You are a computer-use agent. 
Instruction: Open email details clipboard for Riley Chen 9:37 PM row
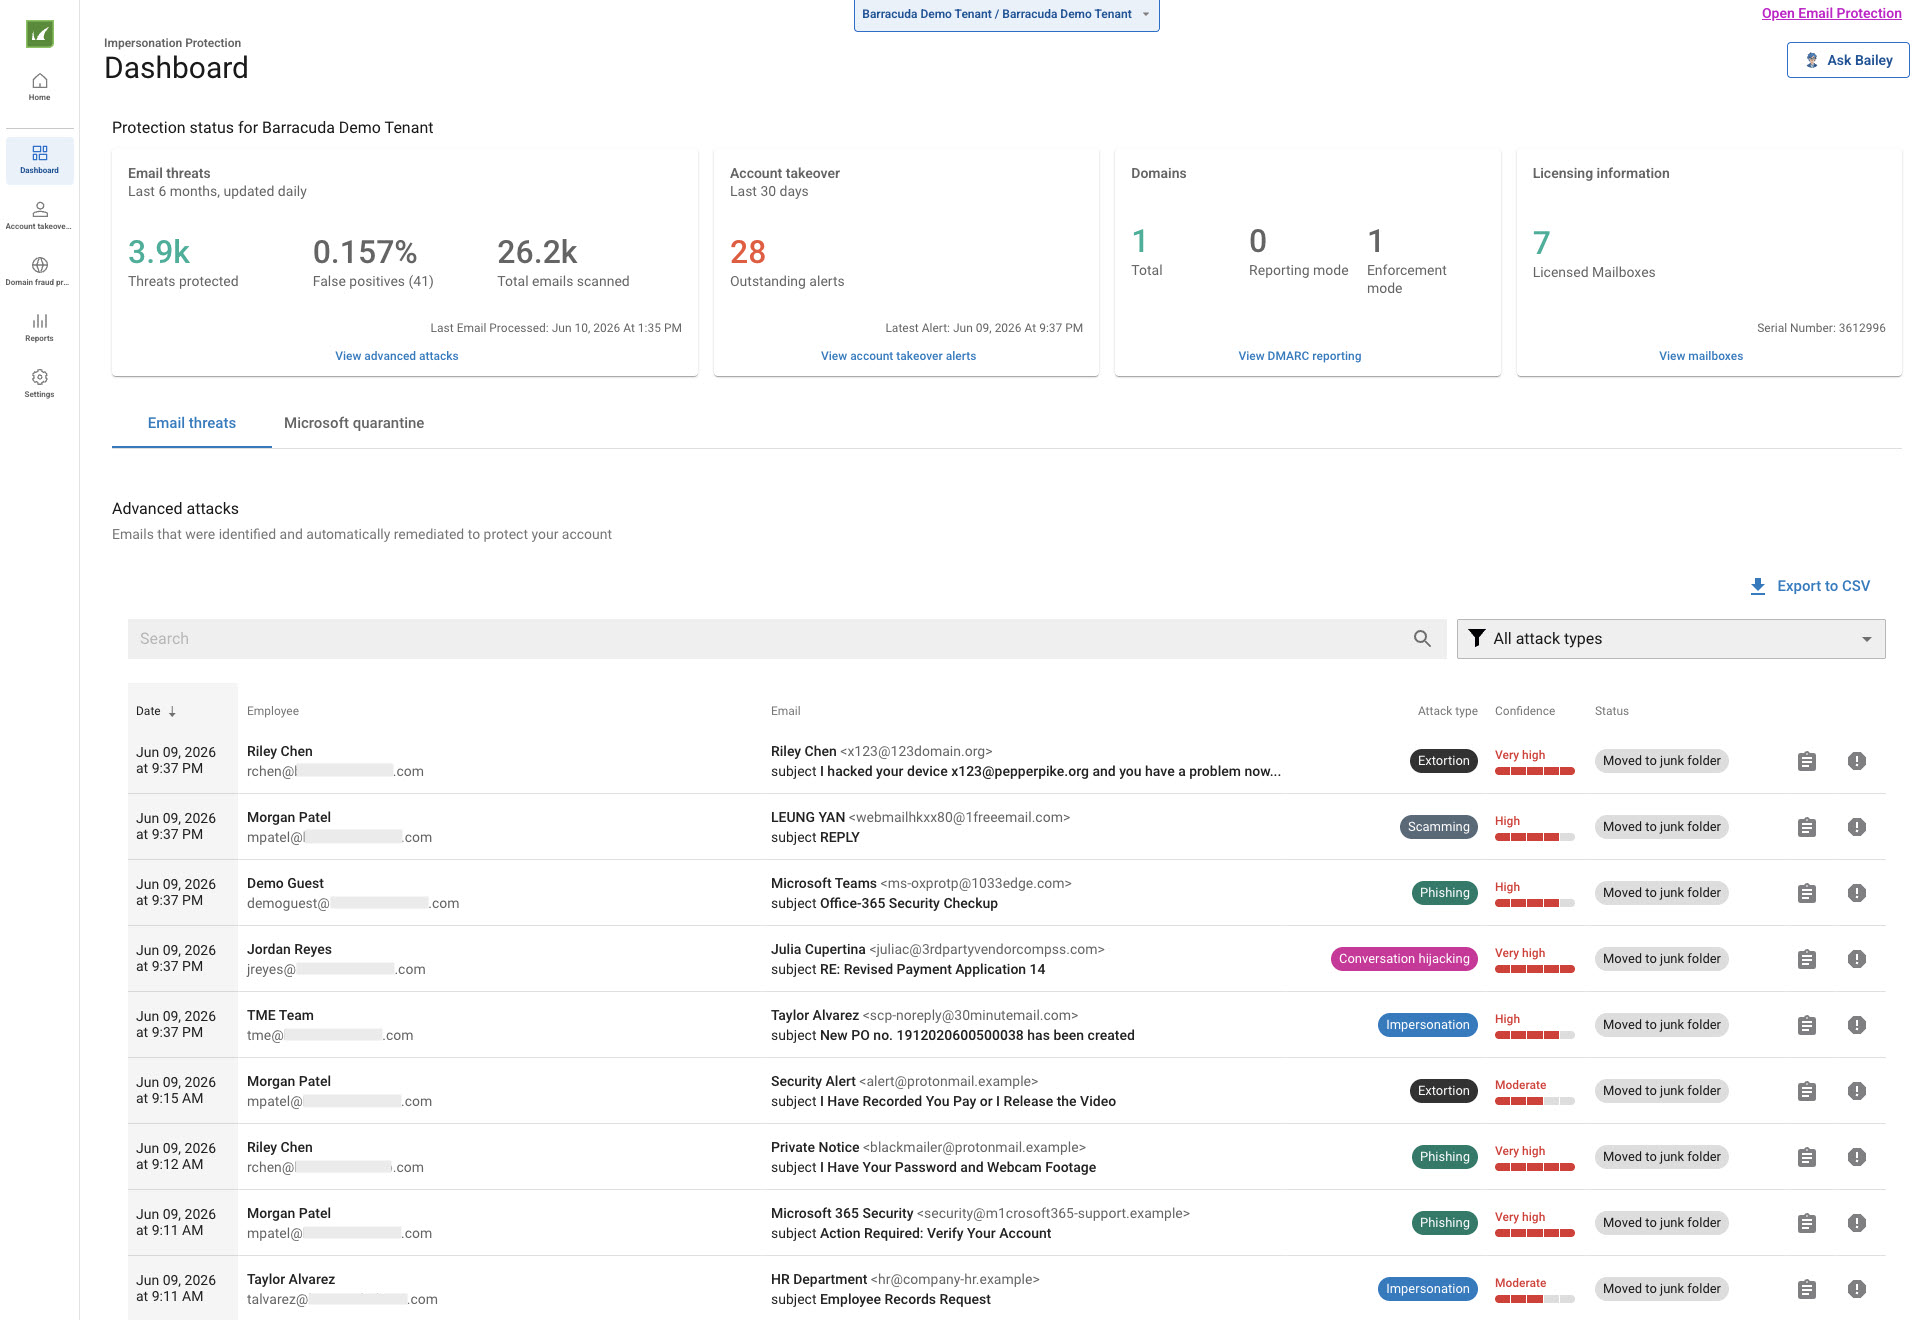point(1807,761)
